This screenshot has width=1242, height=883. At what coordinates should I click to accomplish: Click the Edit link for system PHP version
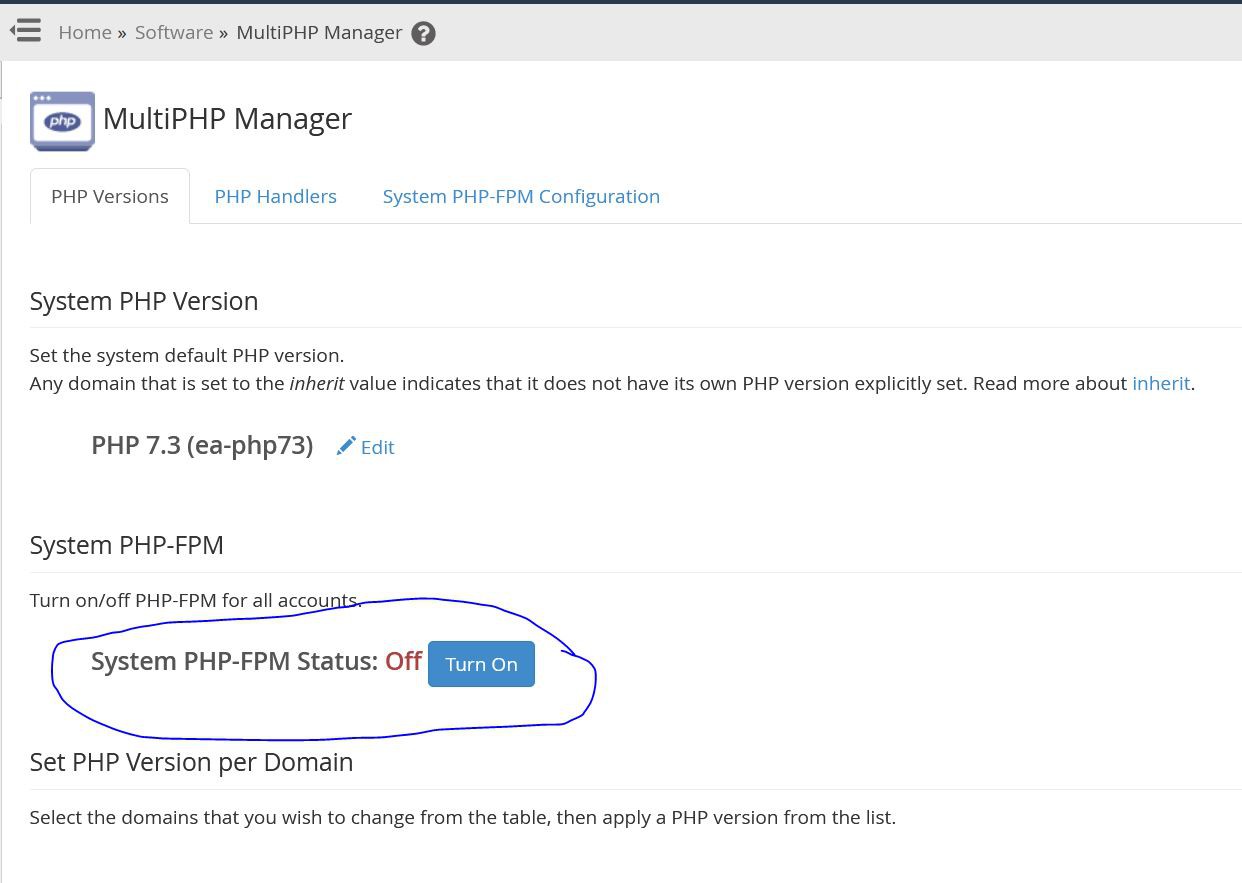(377, 447)
